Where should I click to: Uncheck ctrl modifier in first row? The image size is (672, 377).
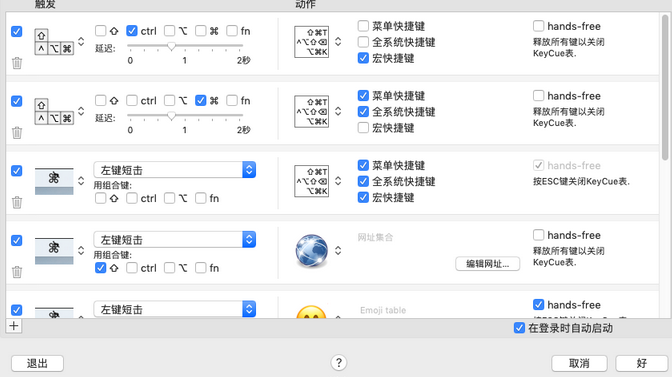pos(132,31)
